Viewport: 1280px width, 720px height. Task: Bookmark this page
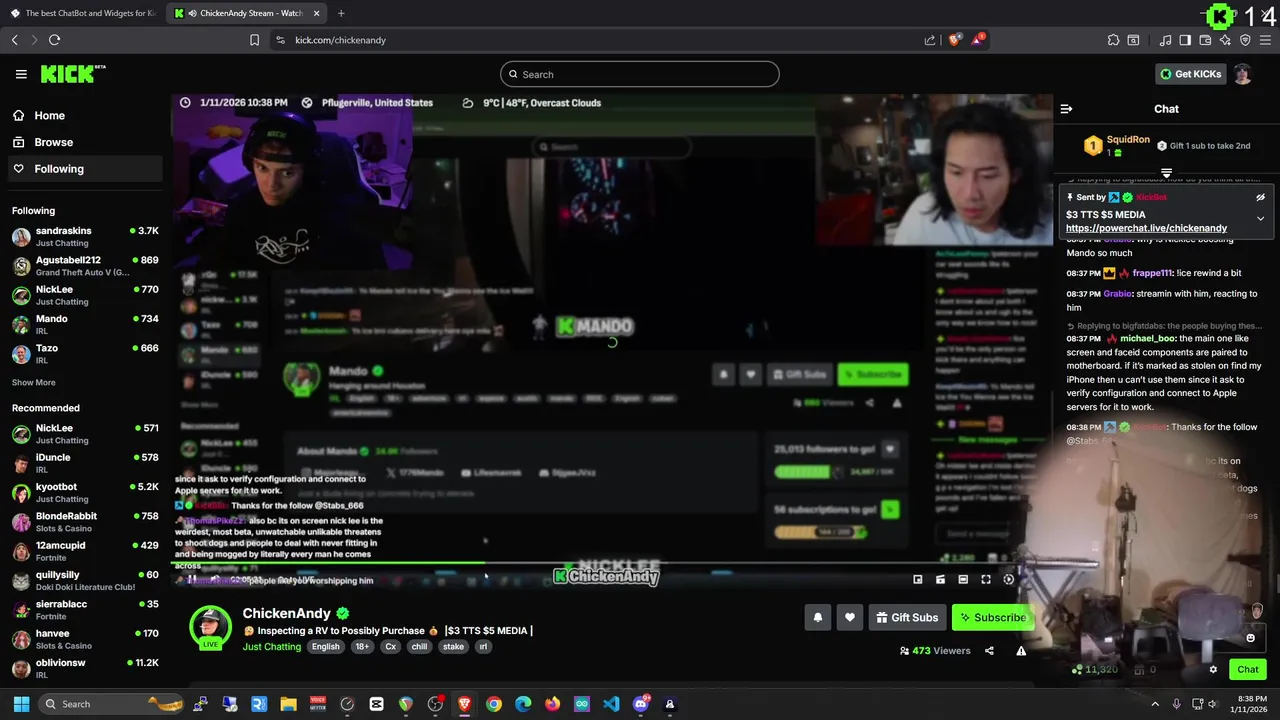(254, 40)
